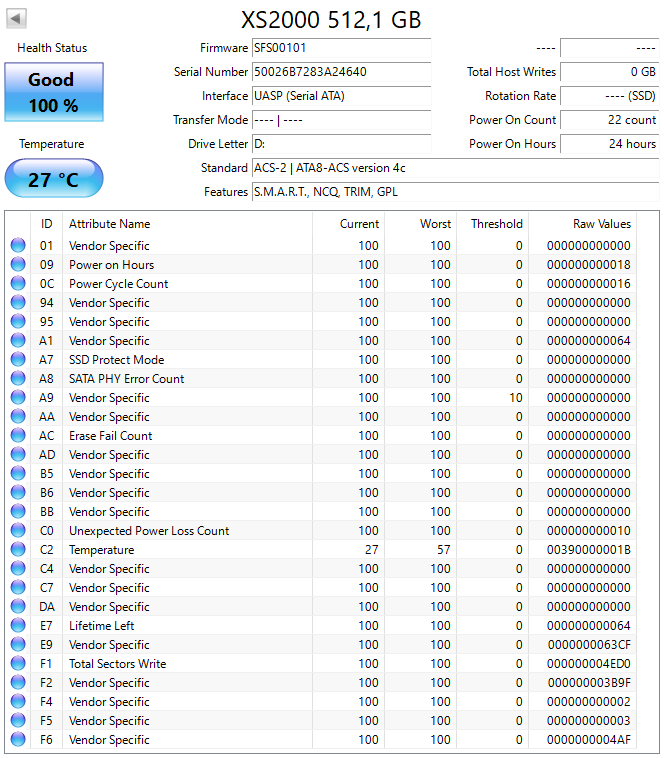Select the status icon for attribute B6
This screenshot has height=758, width=665.
click(x=18, y=493)
